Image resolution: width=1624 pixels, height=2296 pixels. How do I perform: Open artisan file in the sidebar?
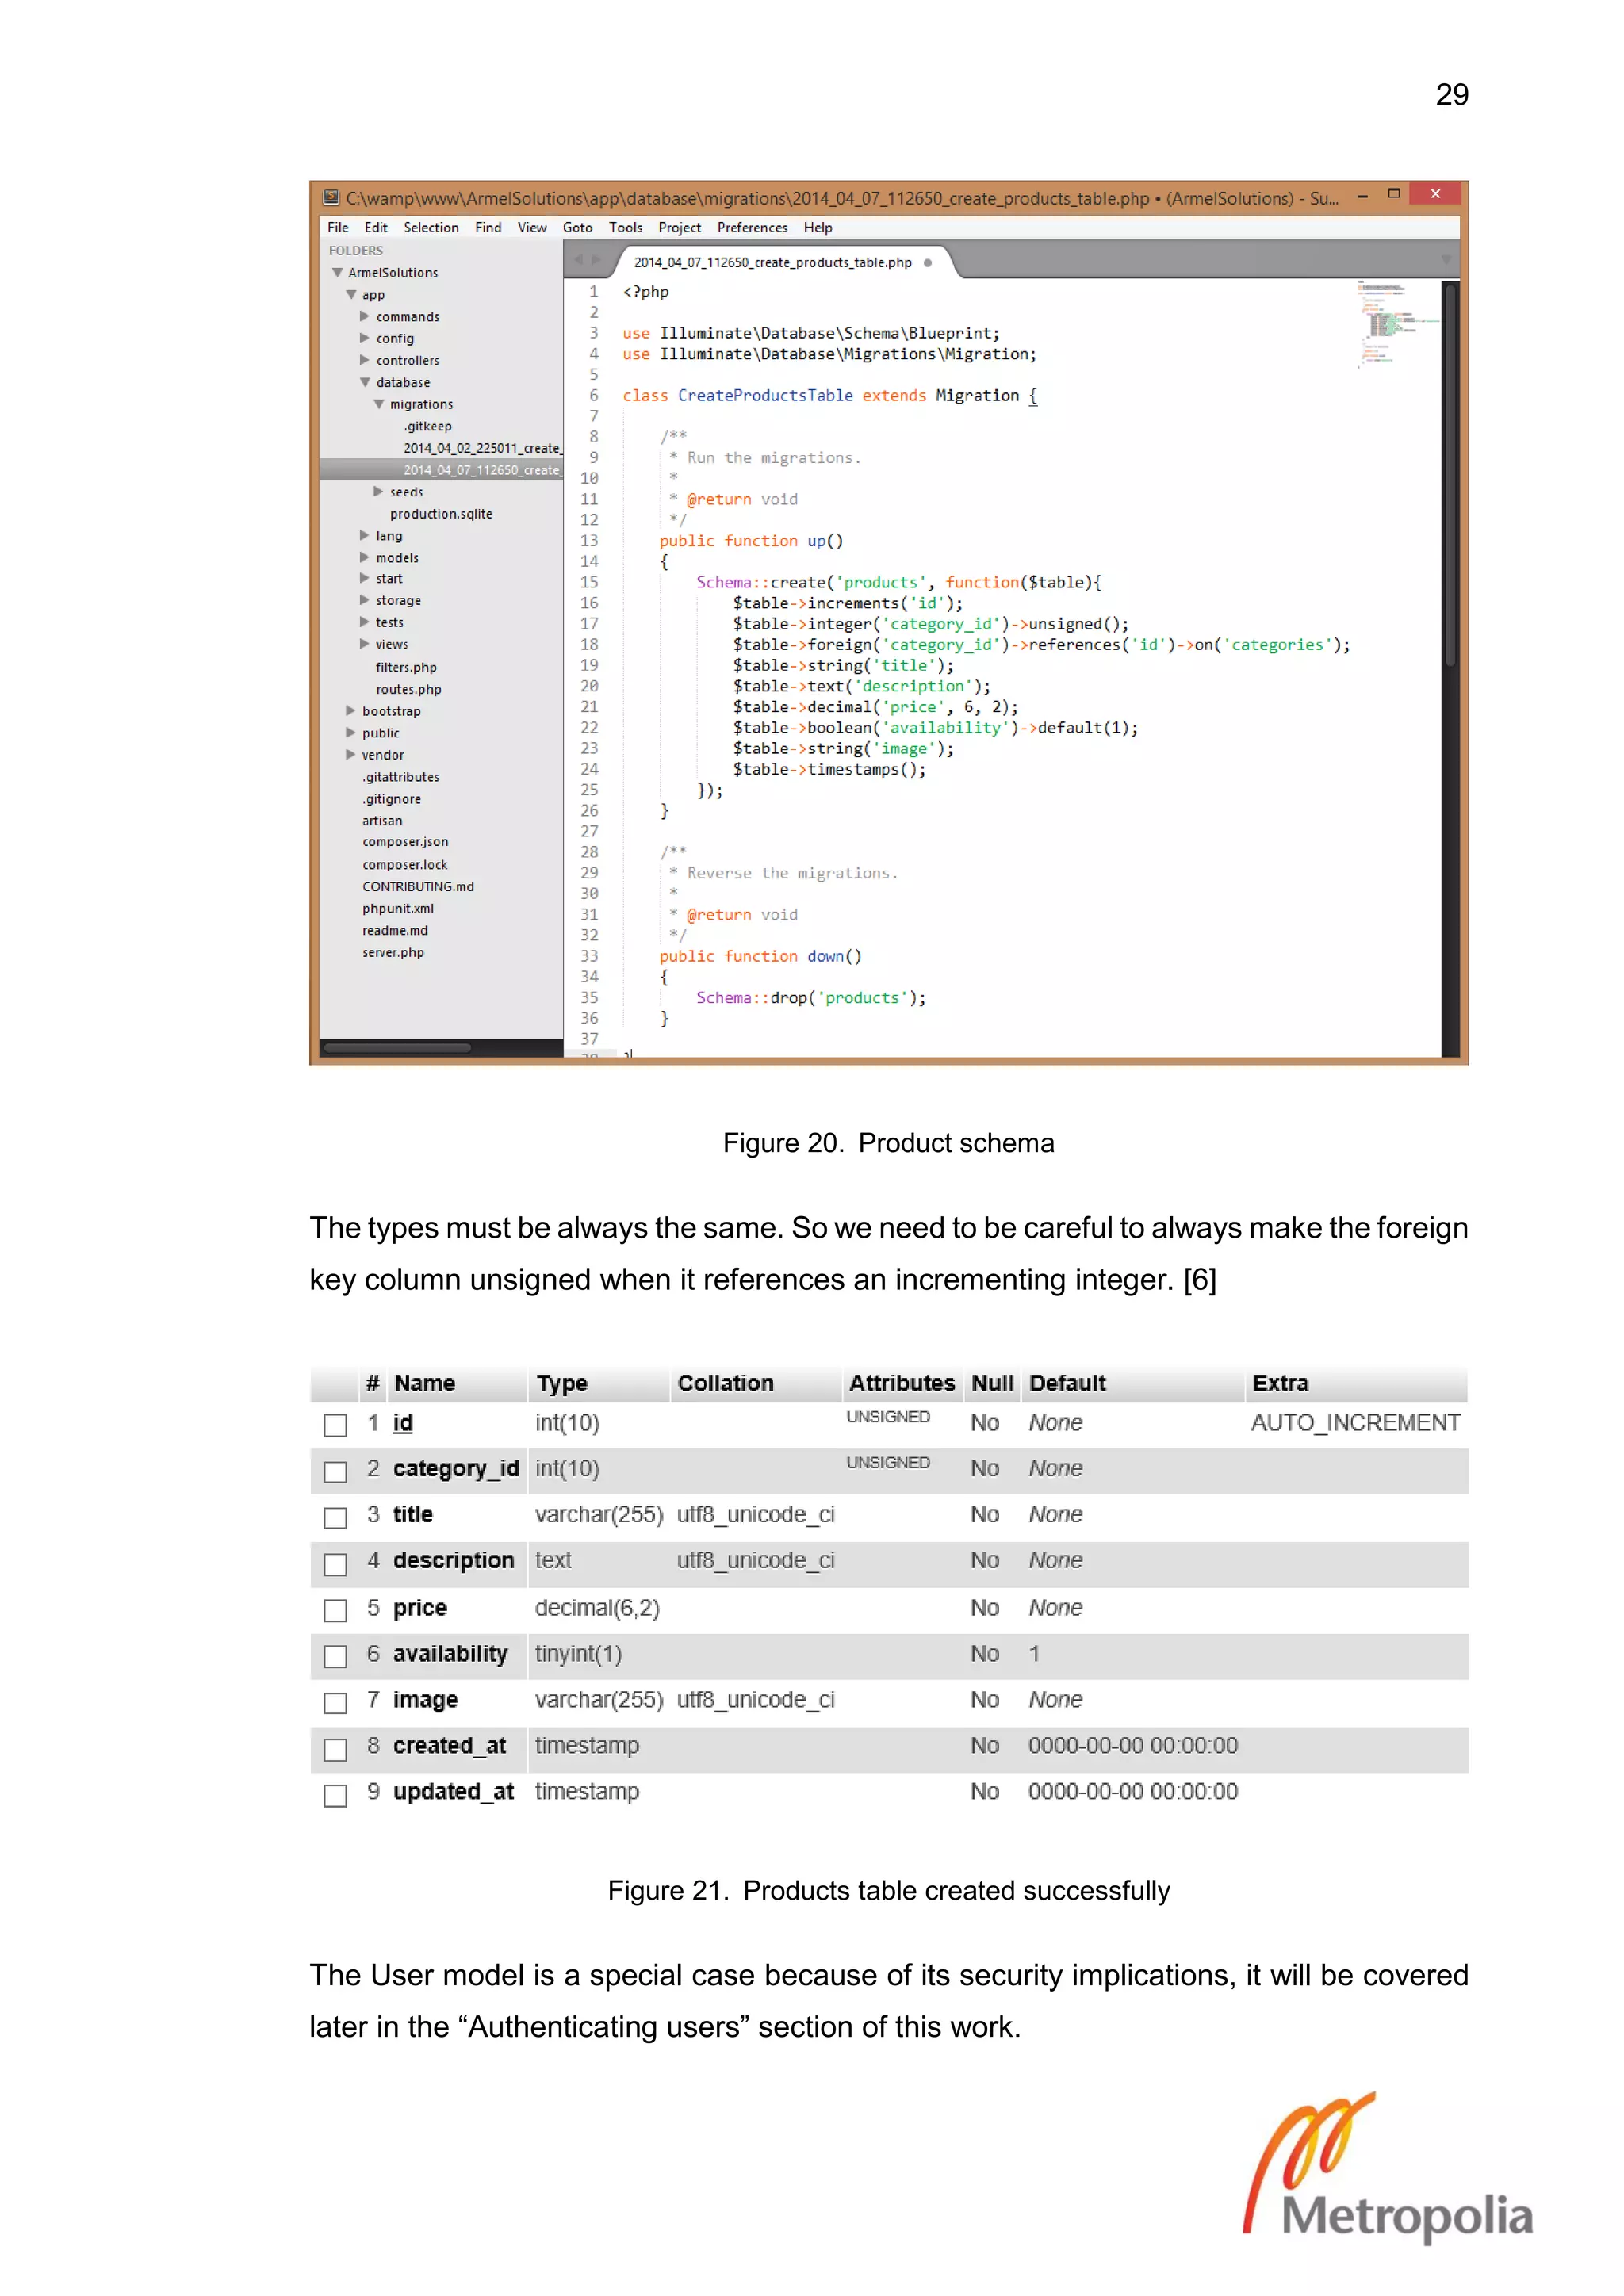(382, 821)
